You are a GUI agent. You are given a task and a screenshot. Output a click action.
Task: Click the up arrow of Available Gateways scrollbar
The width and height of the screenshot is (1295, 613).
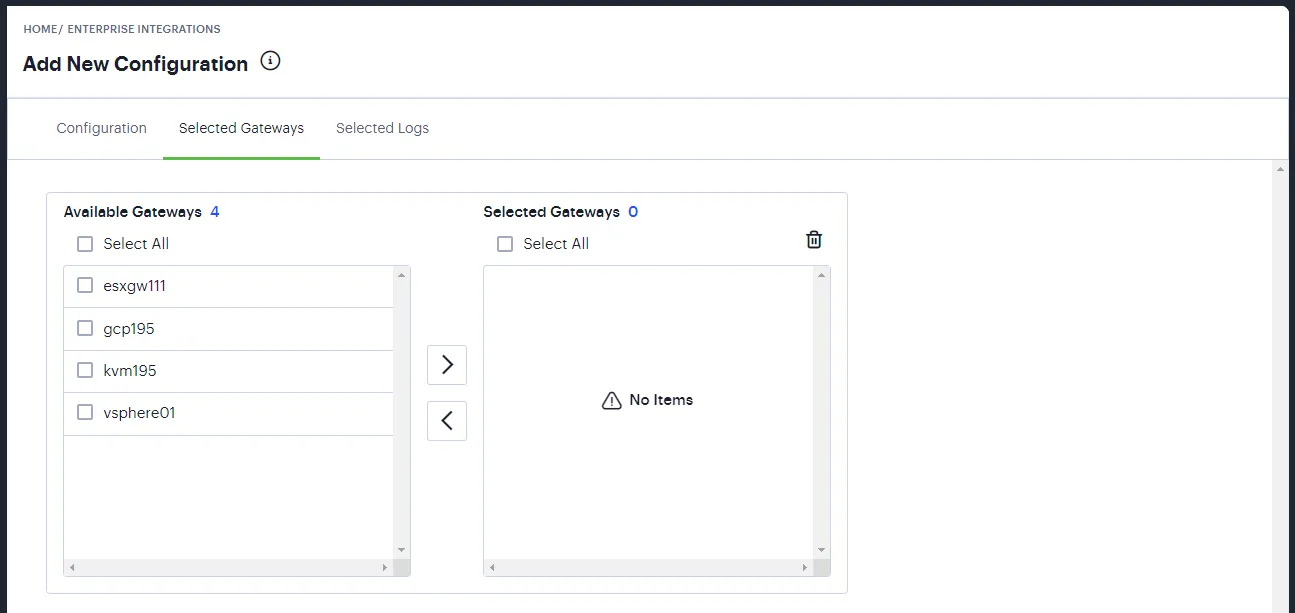pyautogui.click(x=402, y=274)
